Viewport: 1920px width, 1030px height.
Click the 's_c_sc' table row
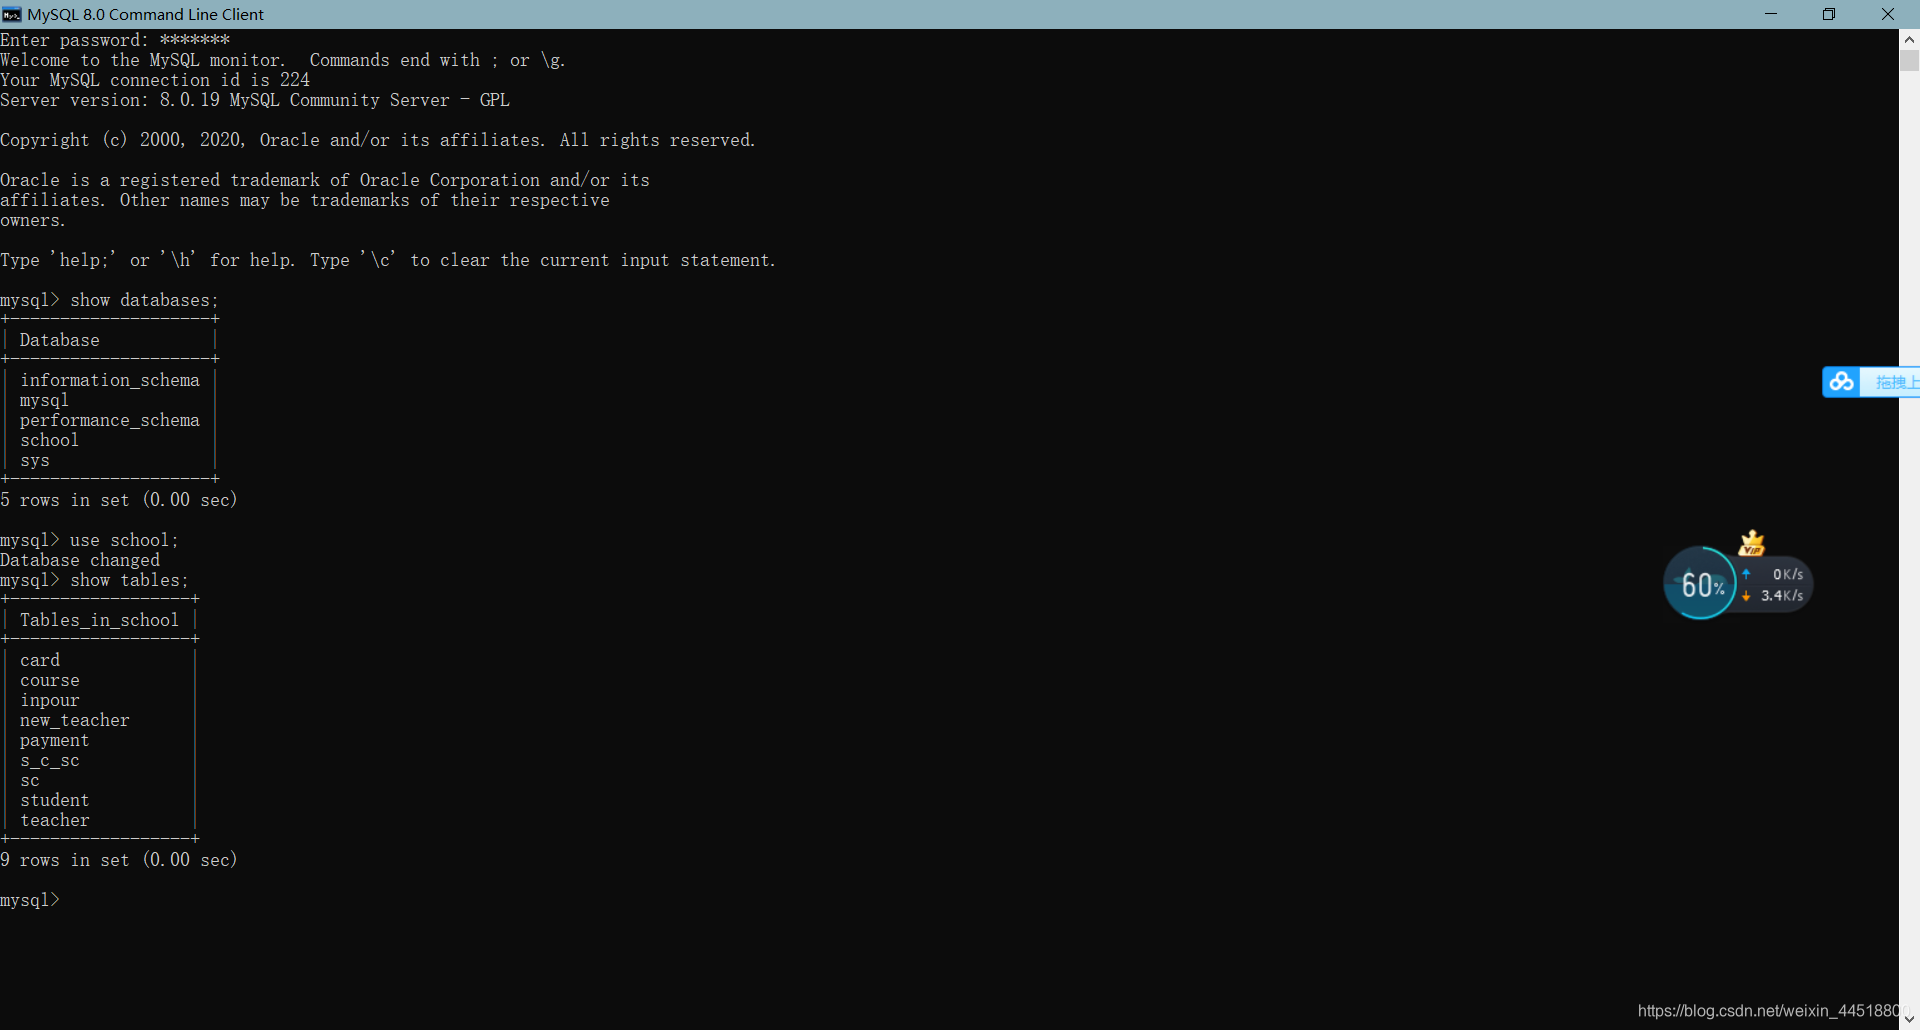coord(50,760)
